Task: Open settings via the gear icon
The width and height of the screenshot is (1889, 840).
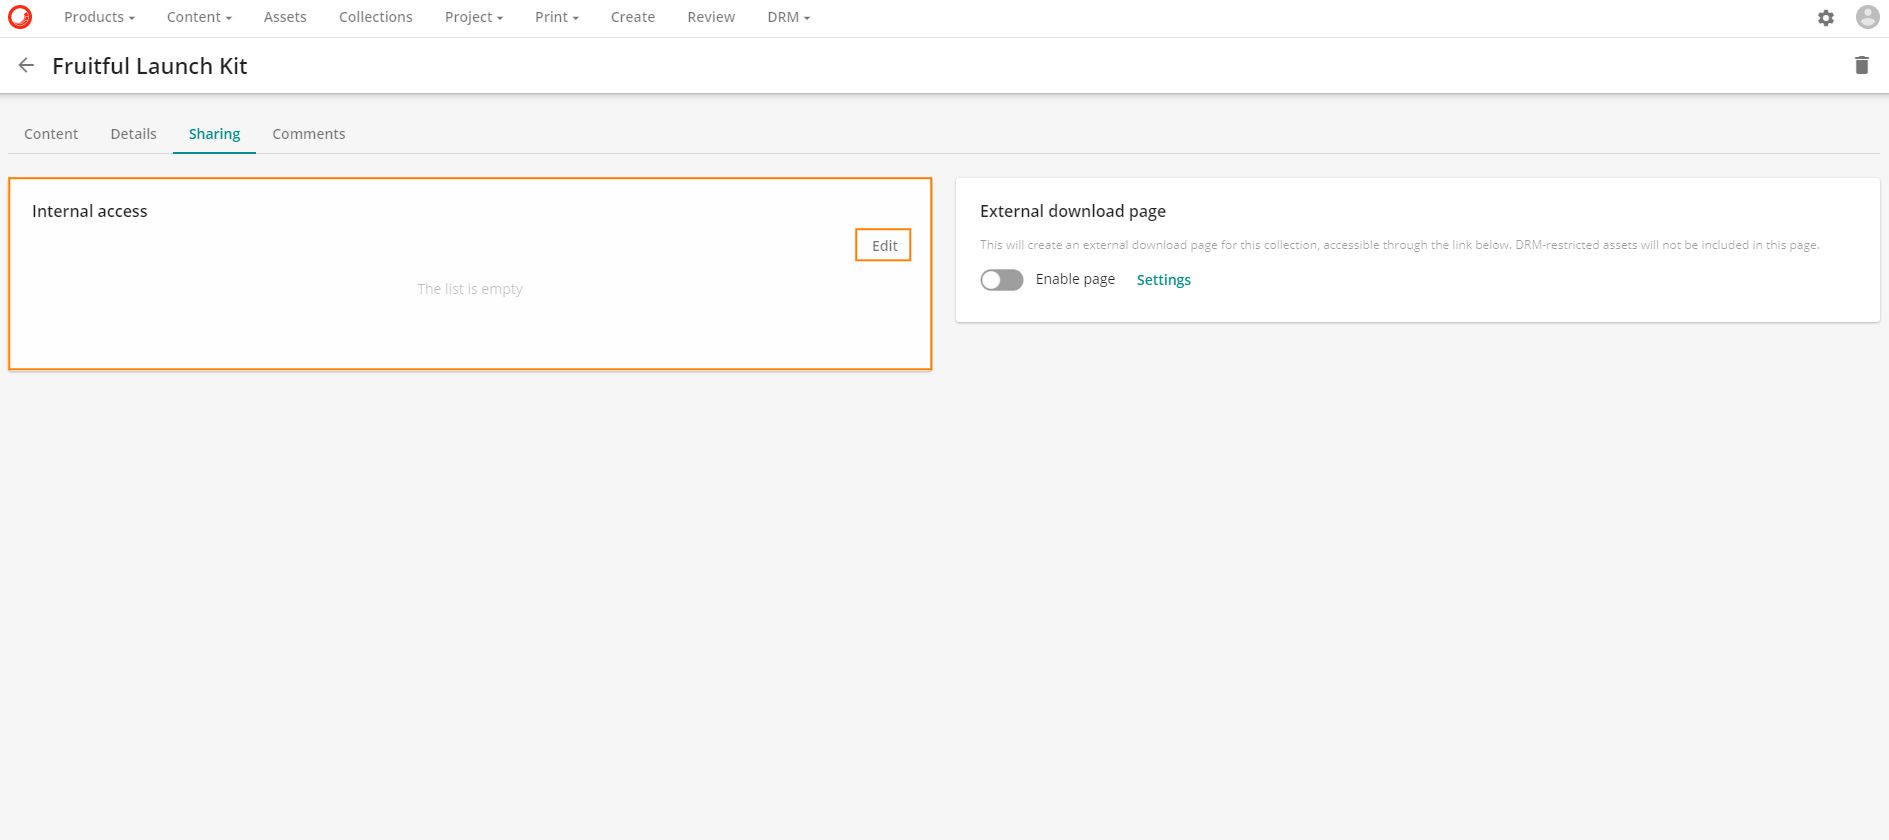Action: pyautogui.click(x=1825, y=18)
